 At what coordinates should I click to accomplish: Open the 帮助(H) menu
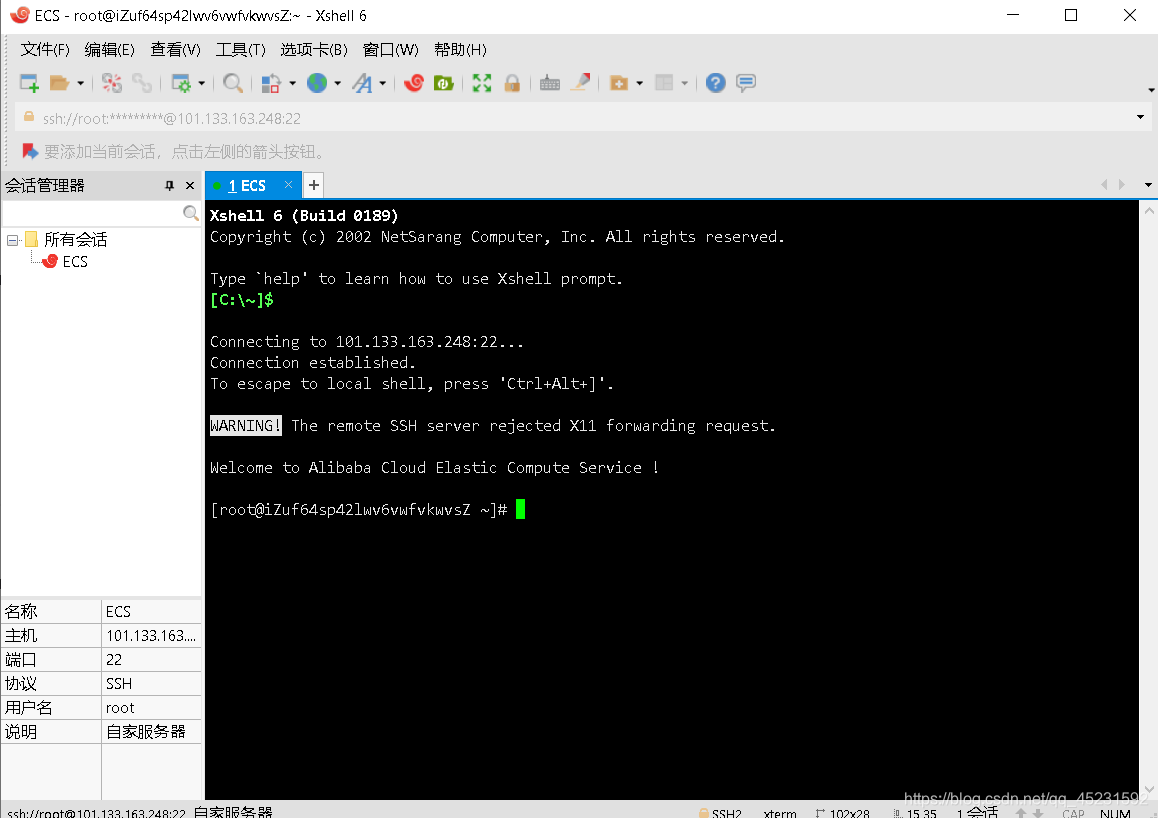[x=460, y=49]
